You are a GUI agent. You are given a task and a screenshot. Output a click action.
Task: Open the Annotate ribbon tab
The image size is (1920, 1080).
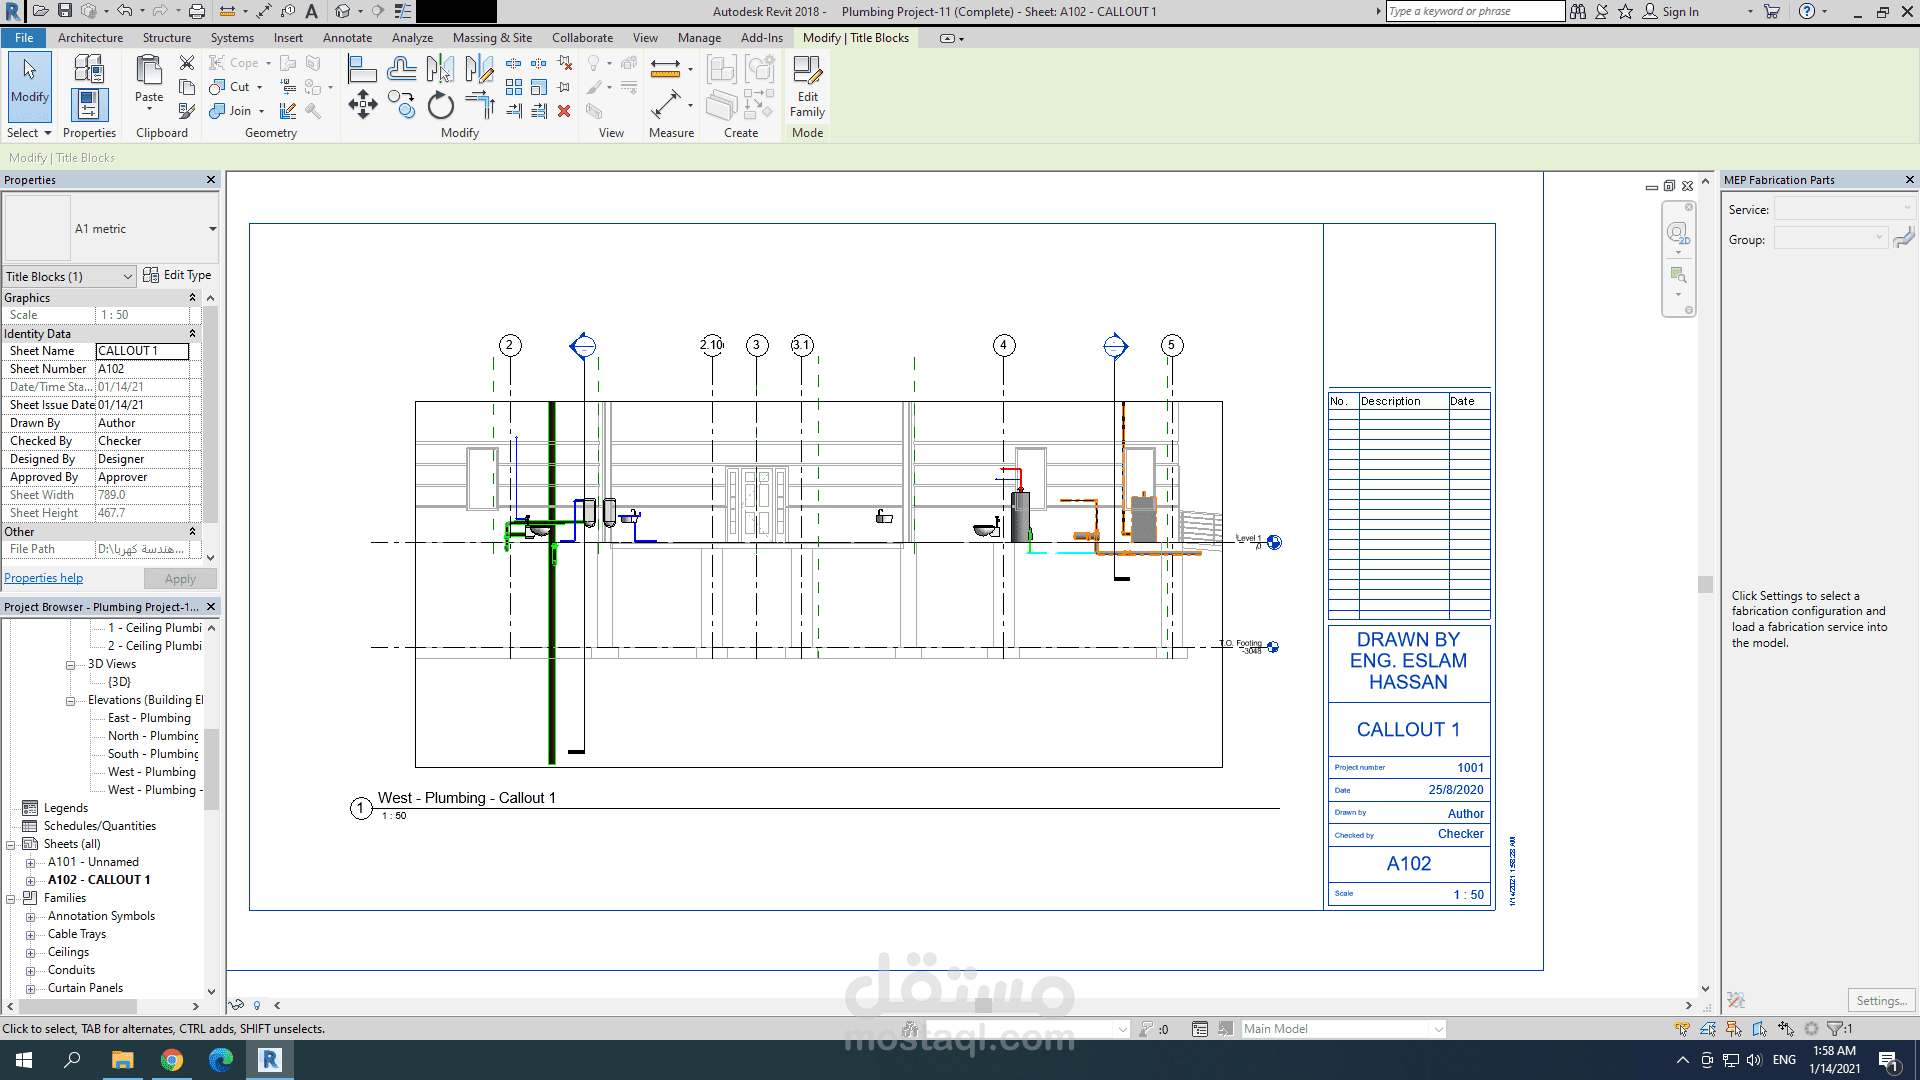click(347, 38)
